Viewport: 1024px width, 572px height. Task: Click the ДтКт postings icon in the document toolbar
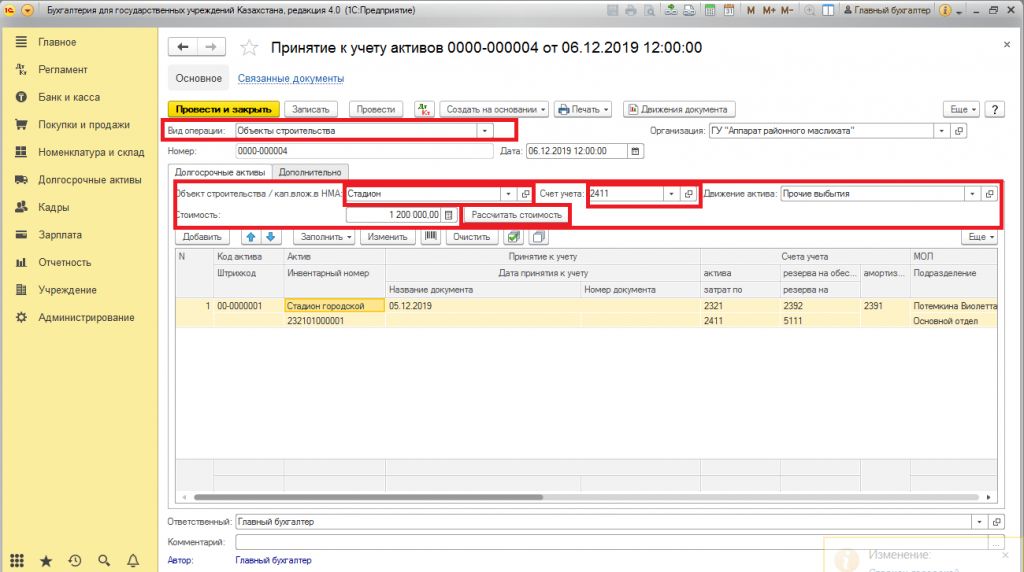pos(424,109)
